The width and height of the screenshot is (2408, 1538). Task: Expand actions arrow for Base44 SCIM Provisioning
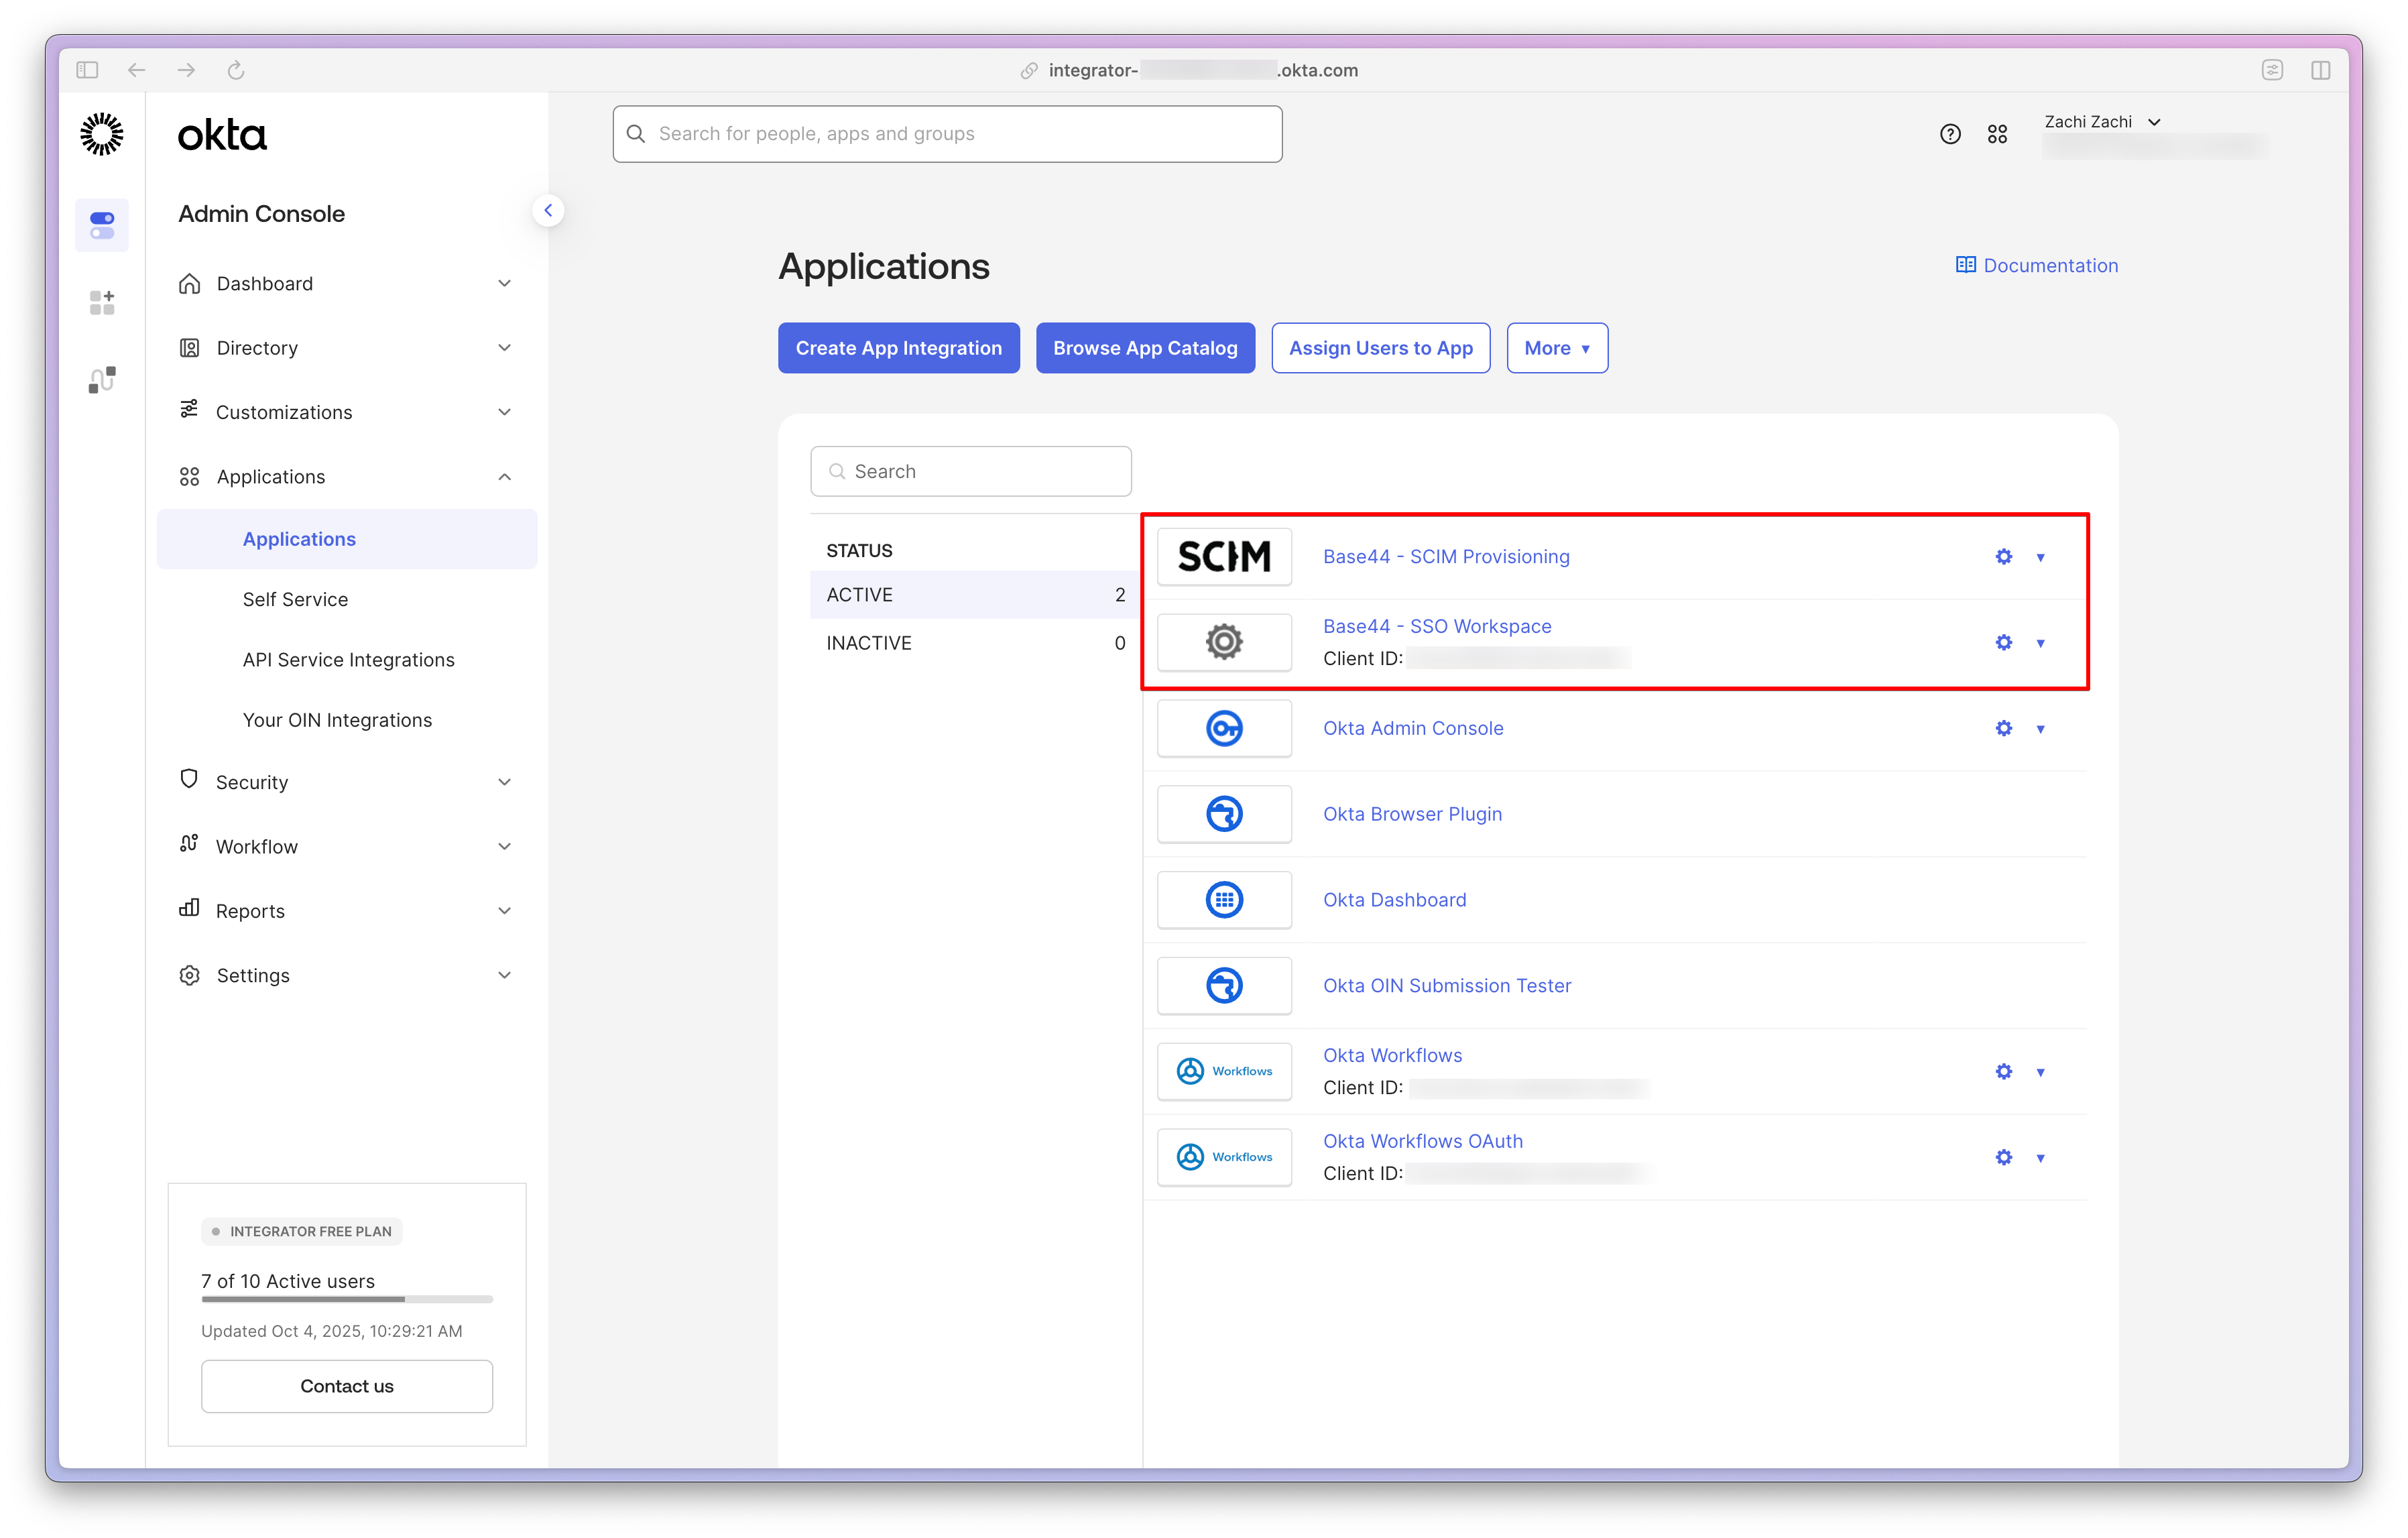click(2040, 558)
